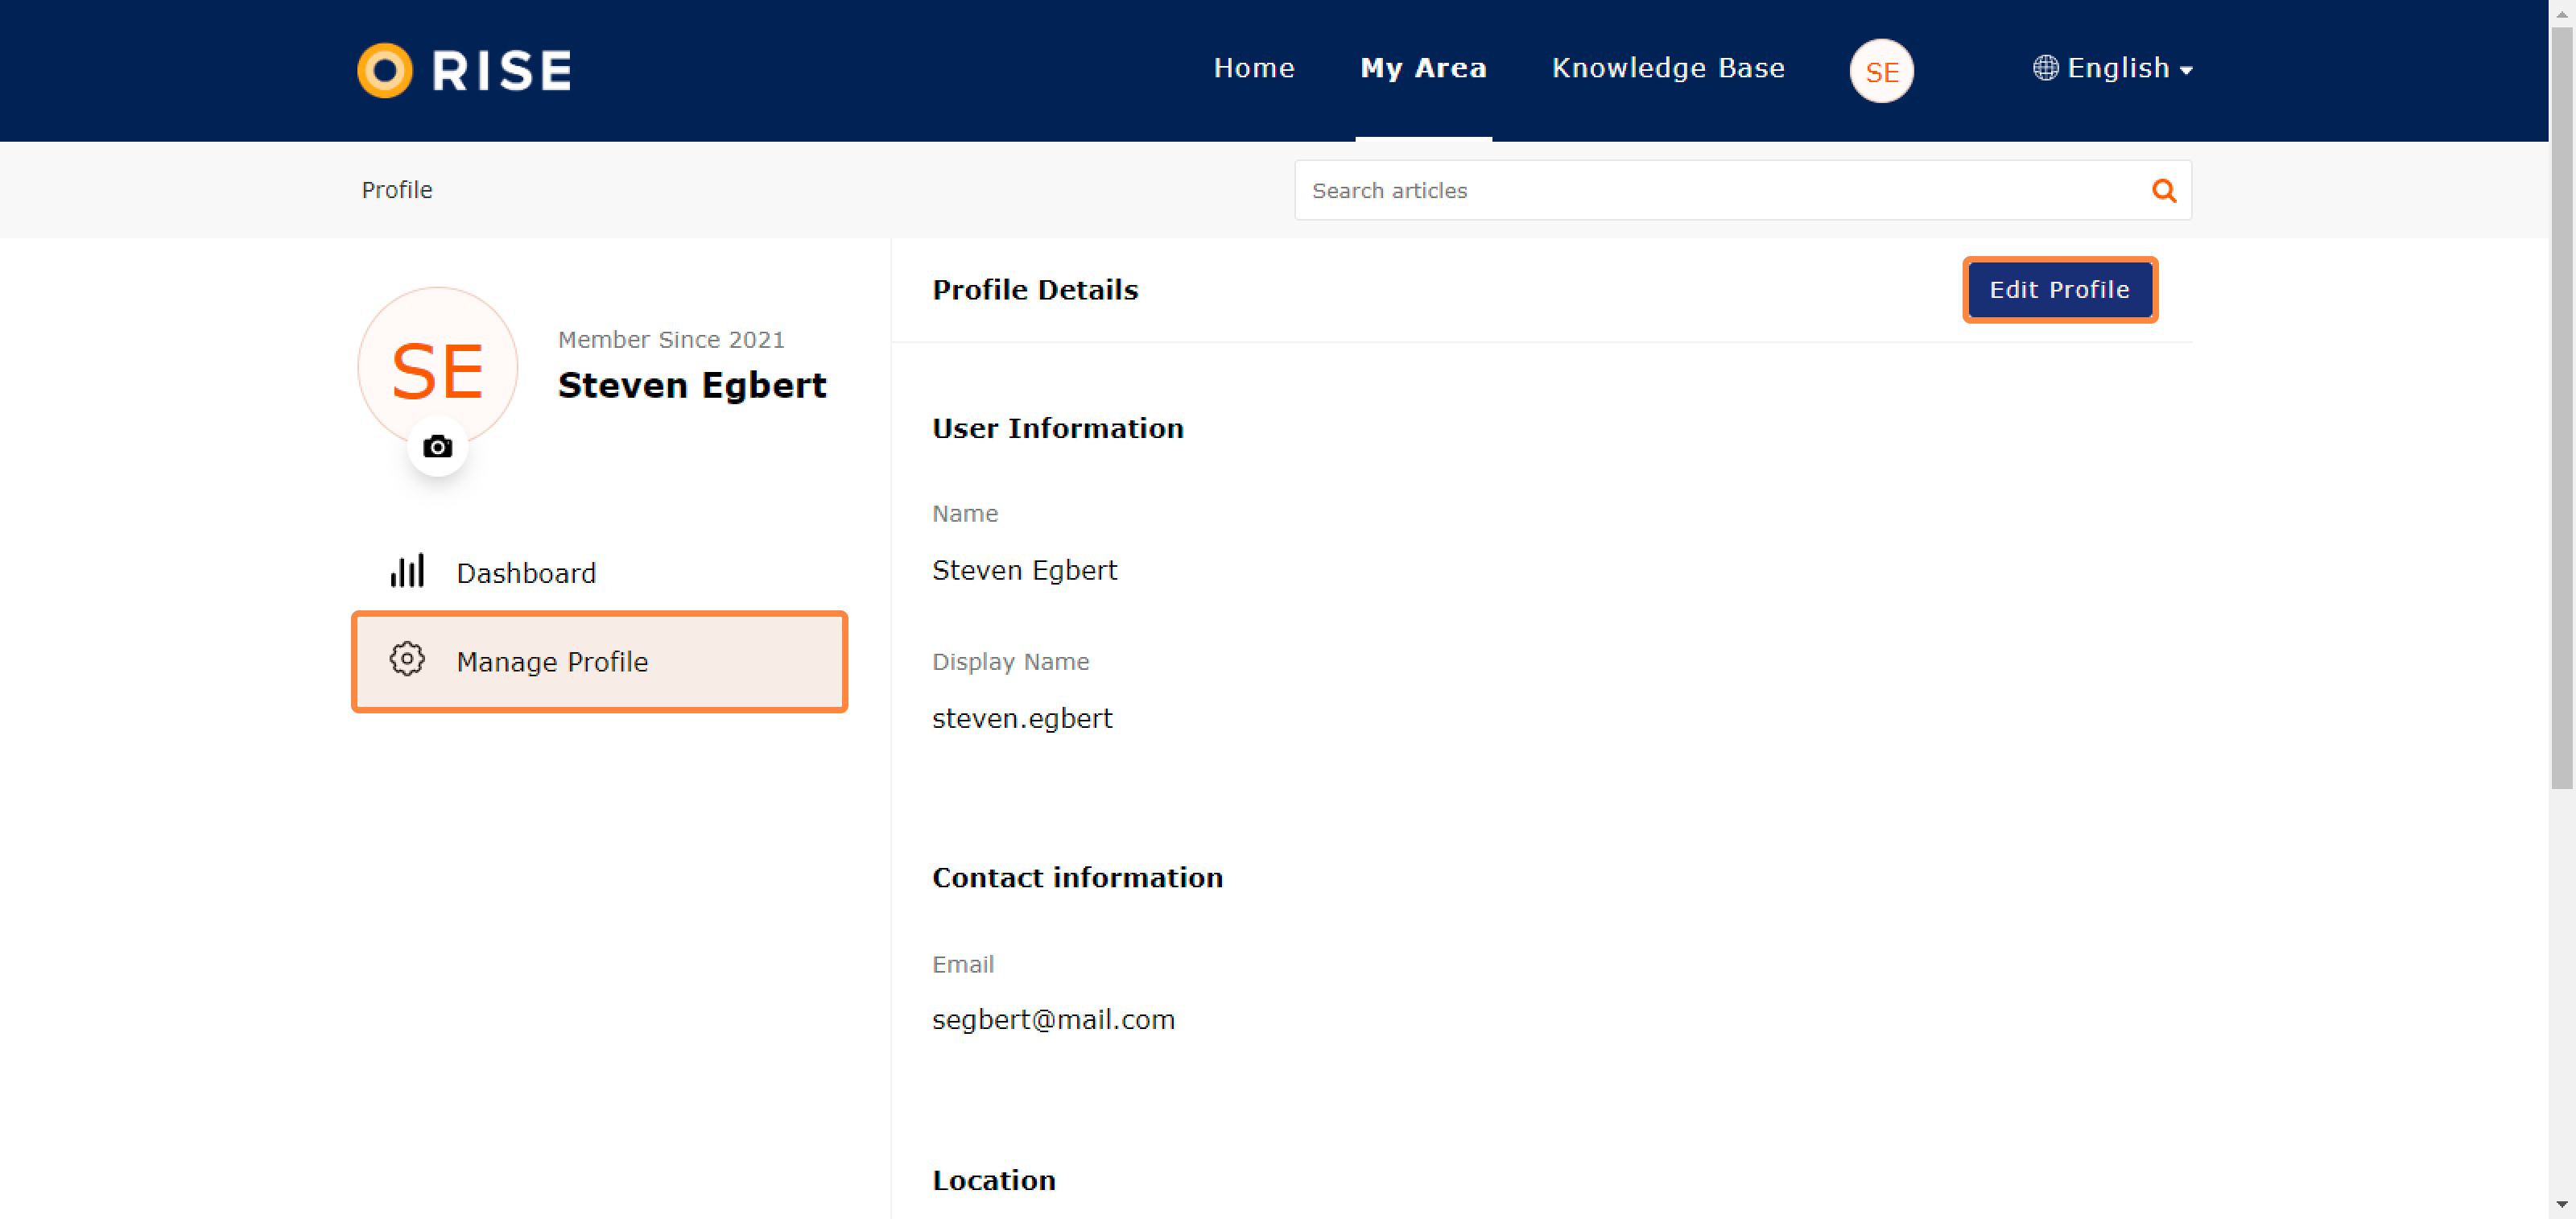
Task: Click the Member Since 2021 text
Action: click(x=671, y=340)
